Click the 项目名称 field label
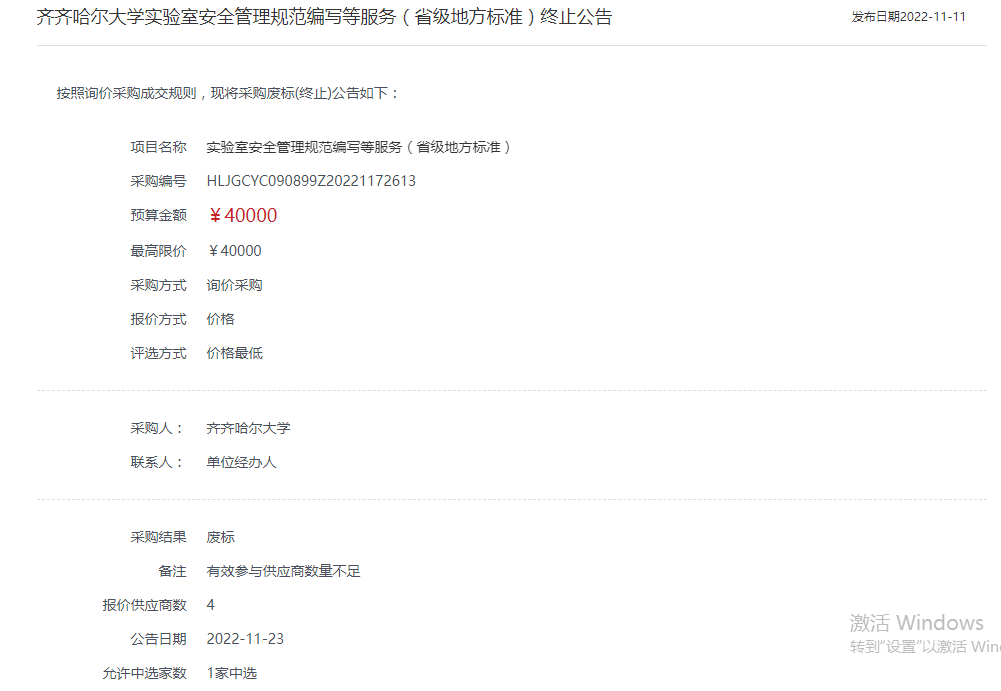The width and height of the screenshot is (1001, 691). coord(158,147)
